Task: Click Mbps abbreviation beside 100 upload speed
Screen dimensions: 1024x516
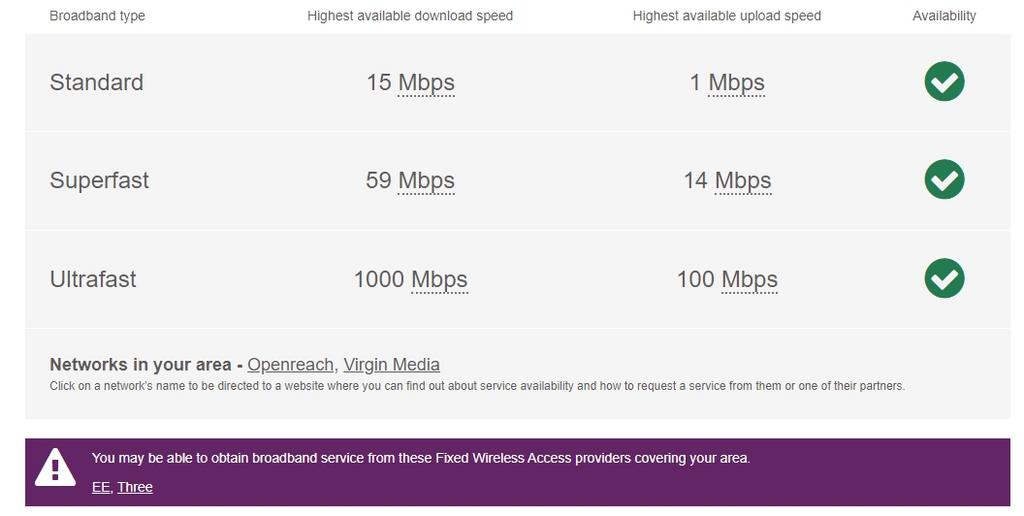Action: coord(749,279)
